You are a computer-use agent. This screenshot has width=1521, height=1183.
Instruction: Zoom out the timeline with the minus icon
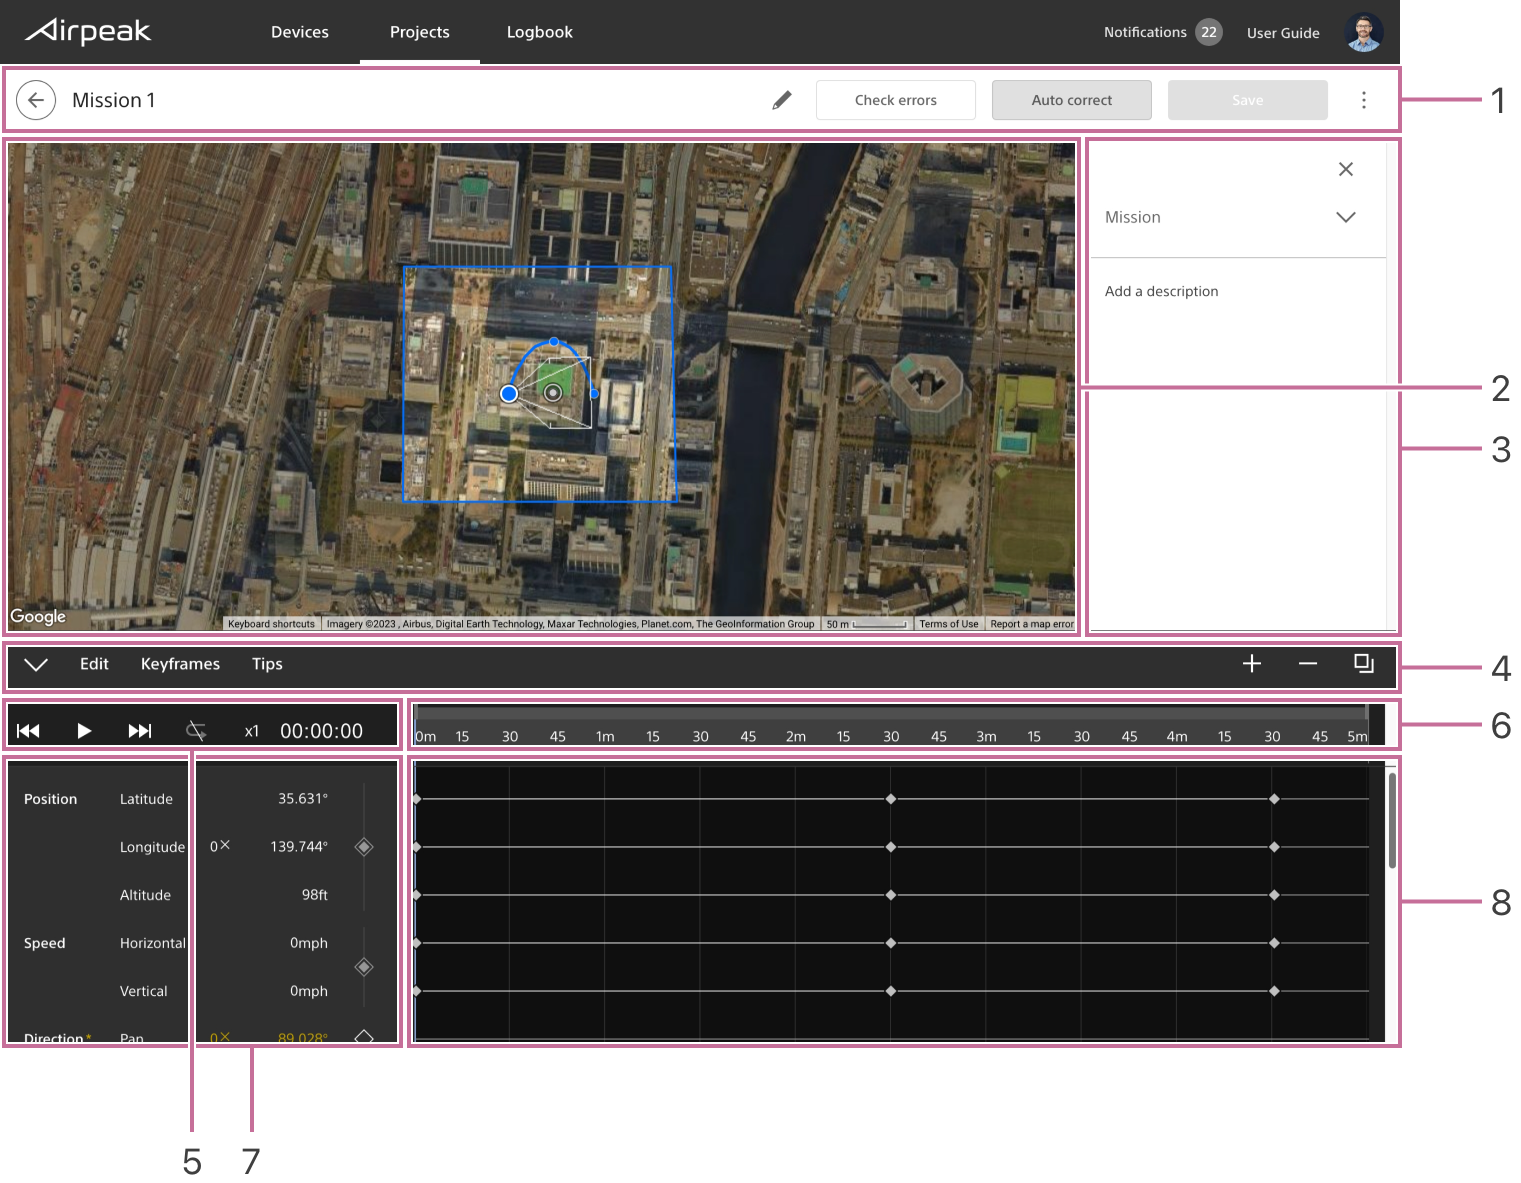coord(1308,664)
